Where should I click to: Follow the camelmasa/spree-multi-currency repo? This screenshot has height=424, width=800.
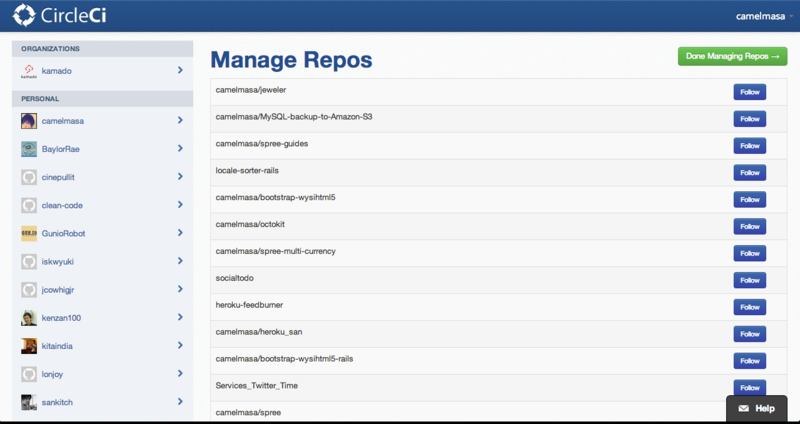pyautogui.click(x=749, y=253)
